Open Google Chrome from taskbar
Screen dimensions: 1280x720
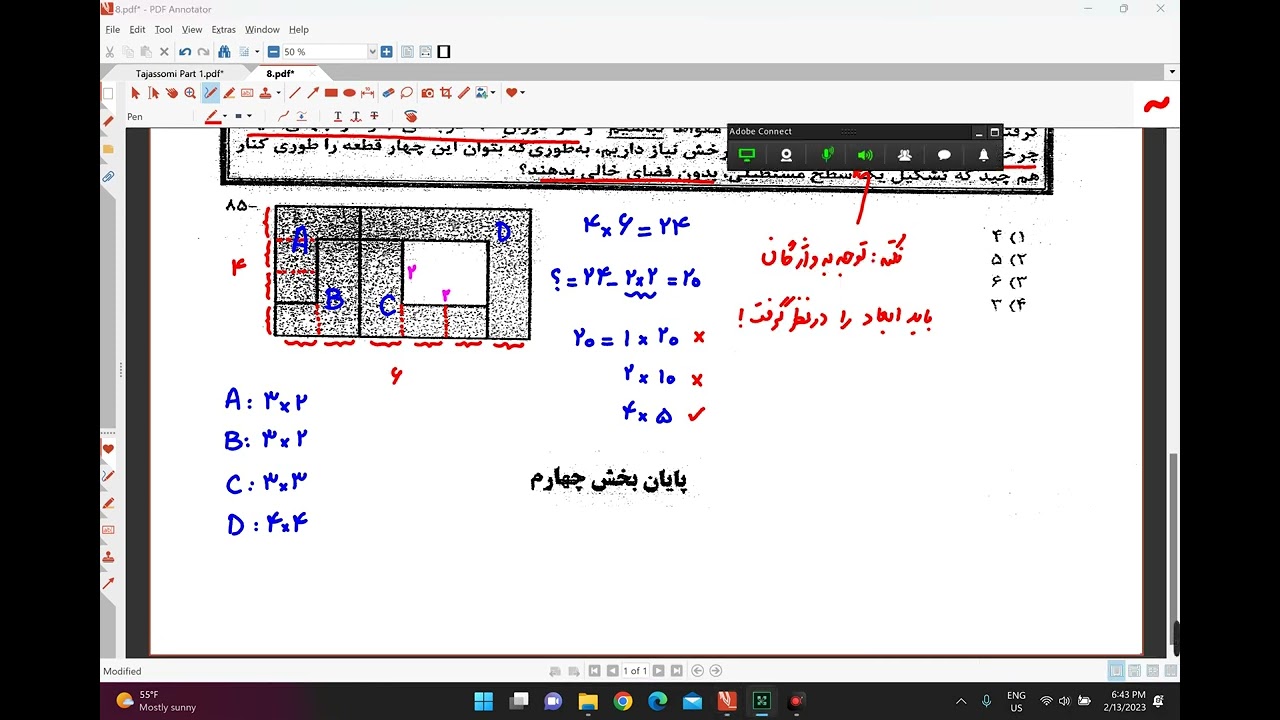click(622, 701)
